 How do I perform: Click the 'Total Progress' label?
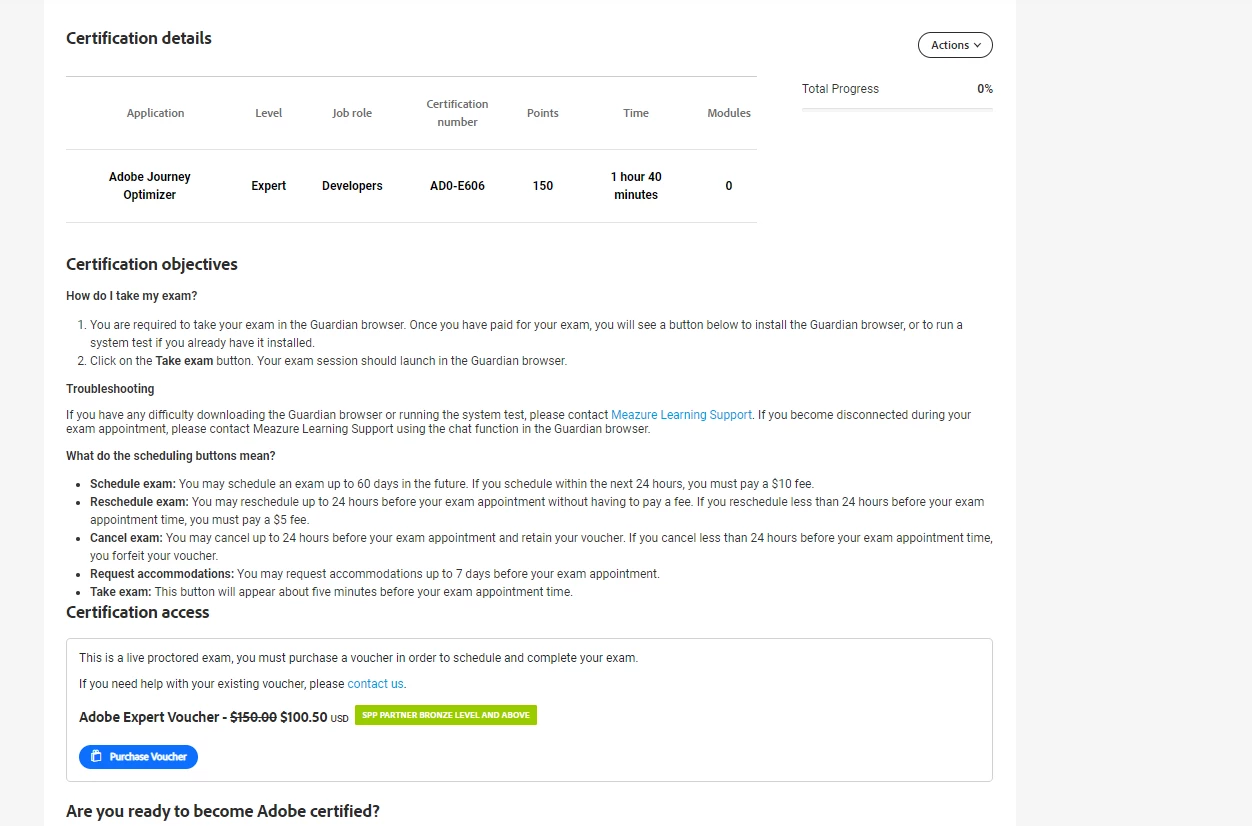pyautogui.click(x=840, y=89)
